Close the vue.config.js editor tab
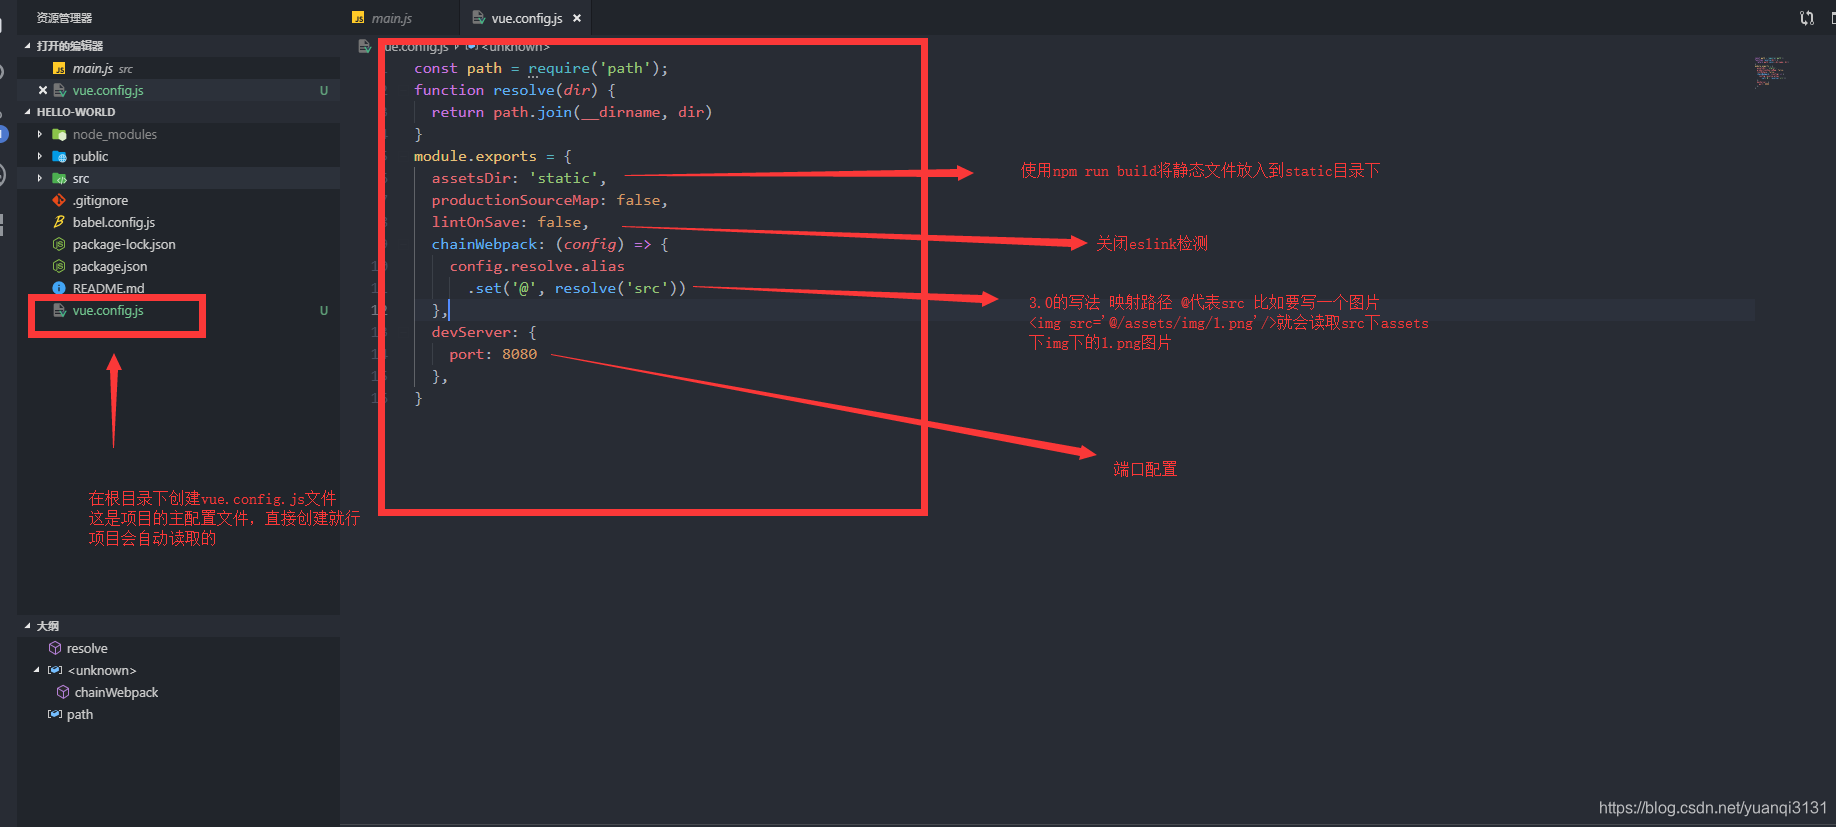Image resolution: width=1836 pixels, height=827 pixels. click(577, 18)
